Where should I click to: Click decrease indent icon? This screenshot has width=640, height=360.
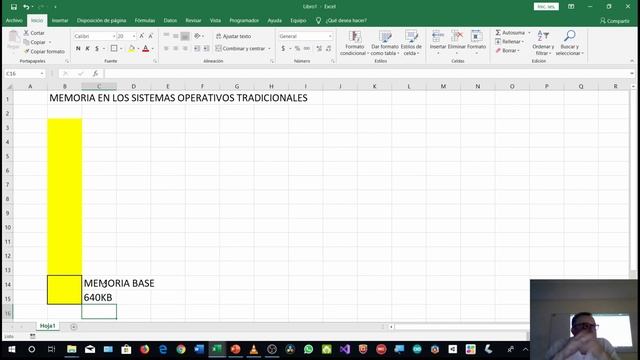click(197, 49)
